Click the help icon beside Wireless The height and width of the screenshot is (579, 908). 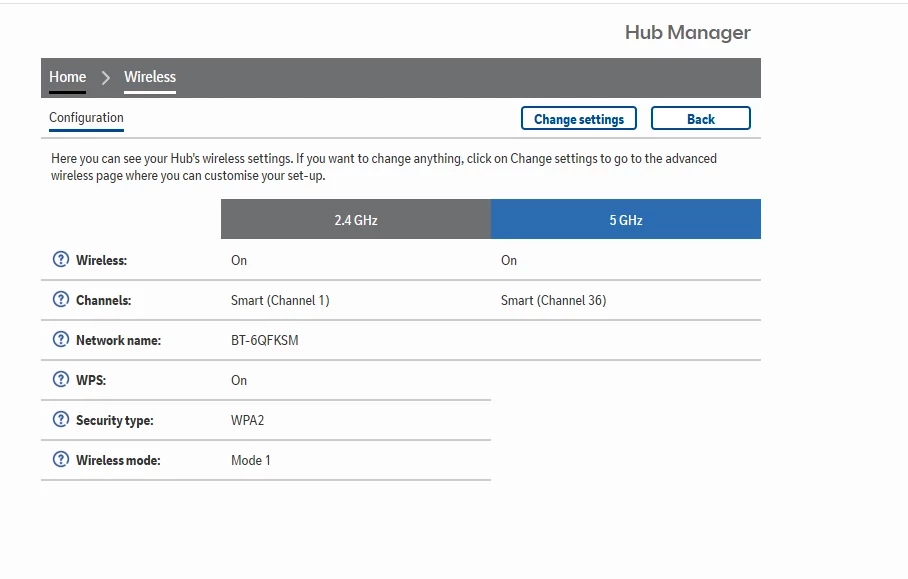60,260
